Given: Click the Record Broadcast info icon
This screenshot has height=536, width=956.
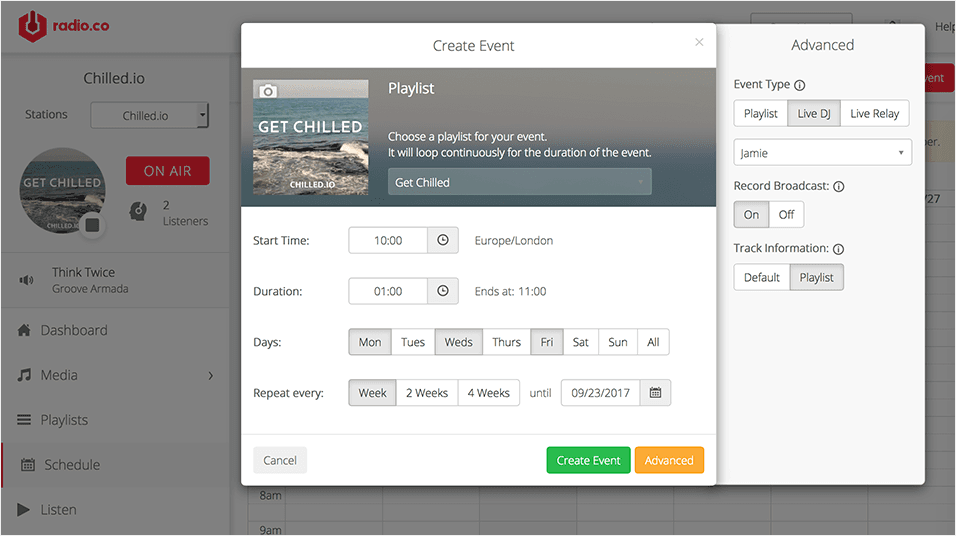Looking at the screenshot, I should (839, 187).
